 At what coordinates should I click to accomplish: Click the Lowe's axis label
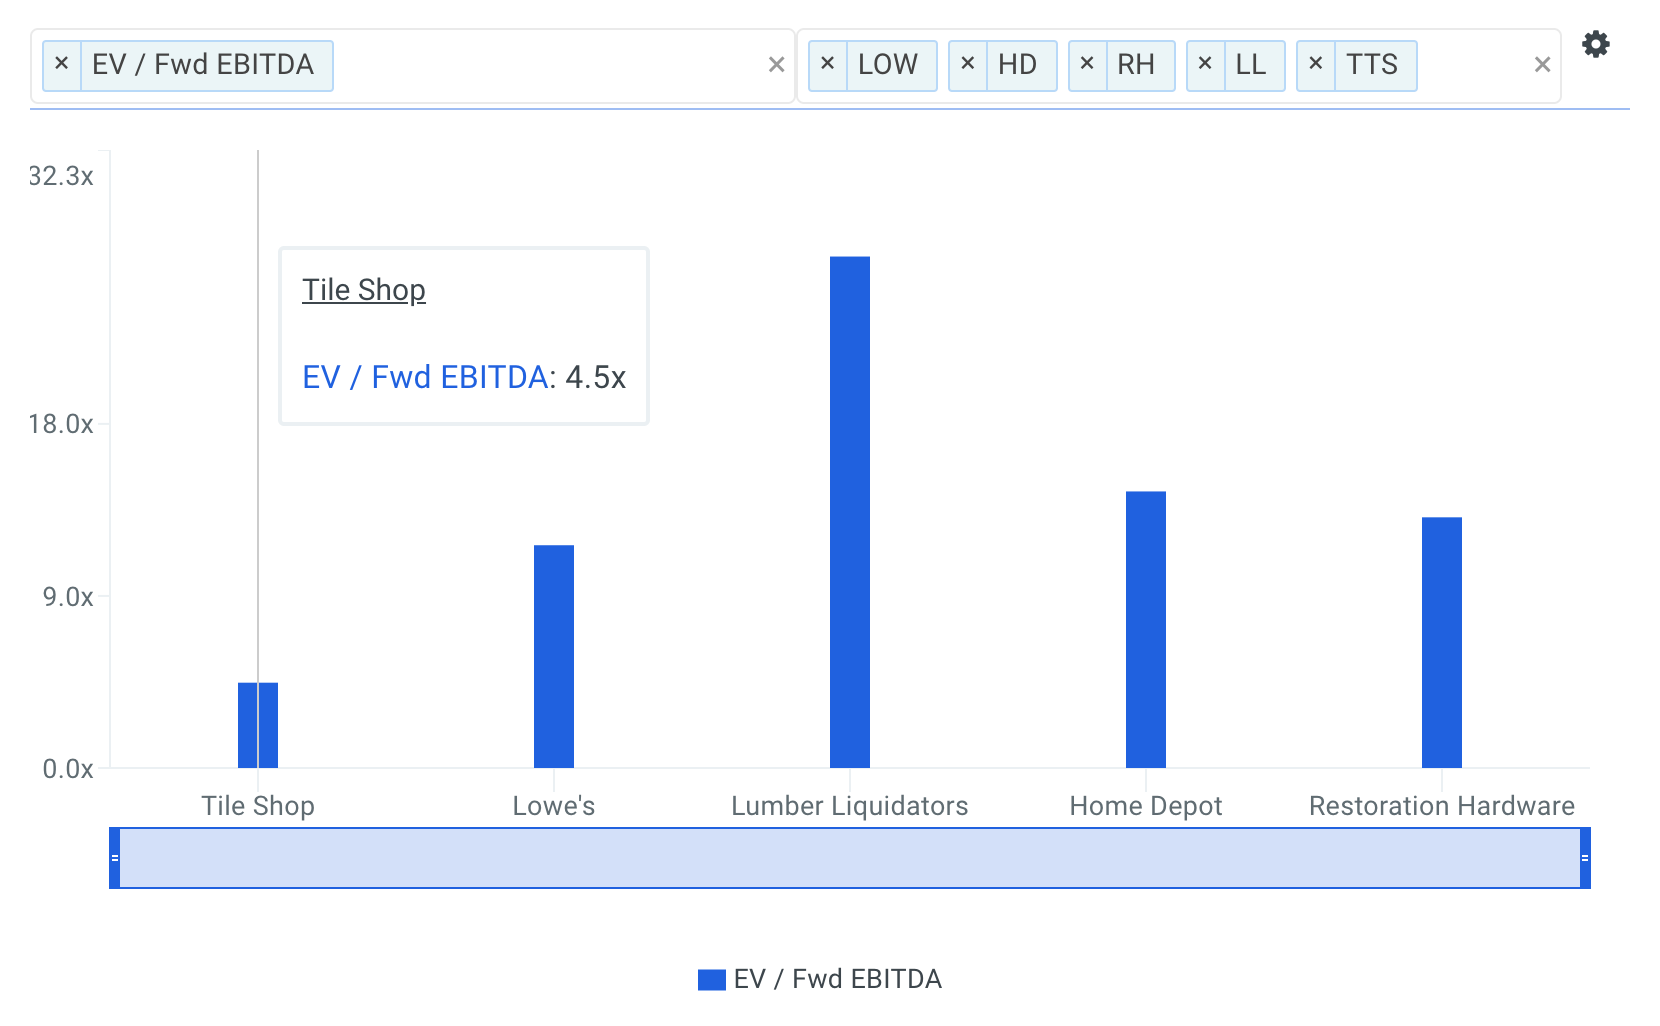(554, 806)
